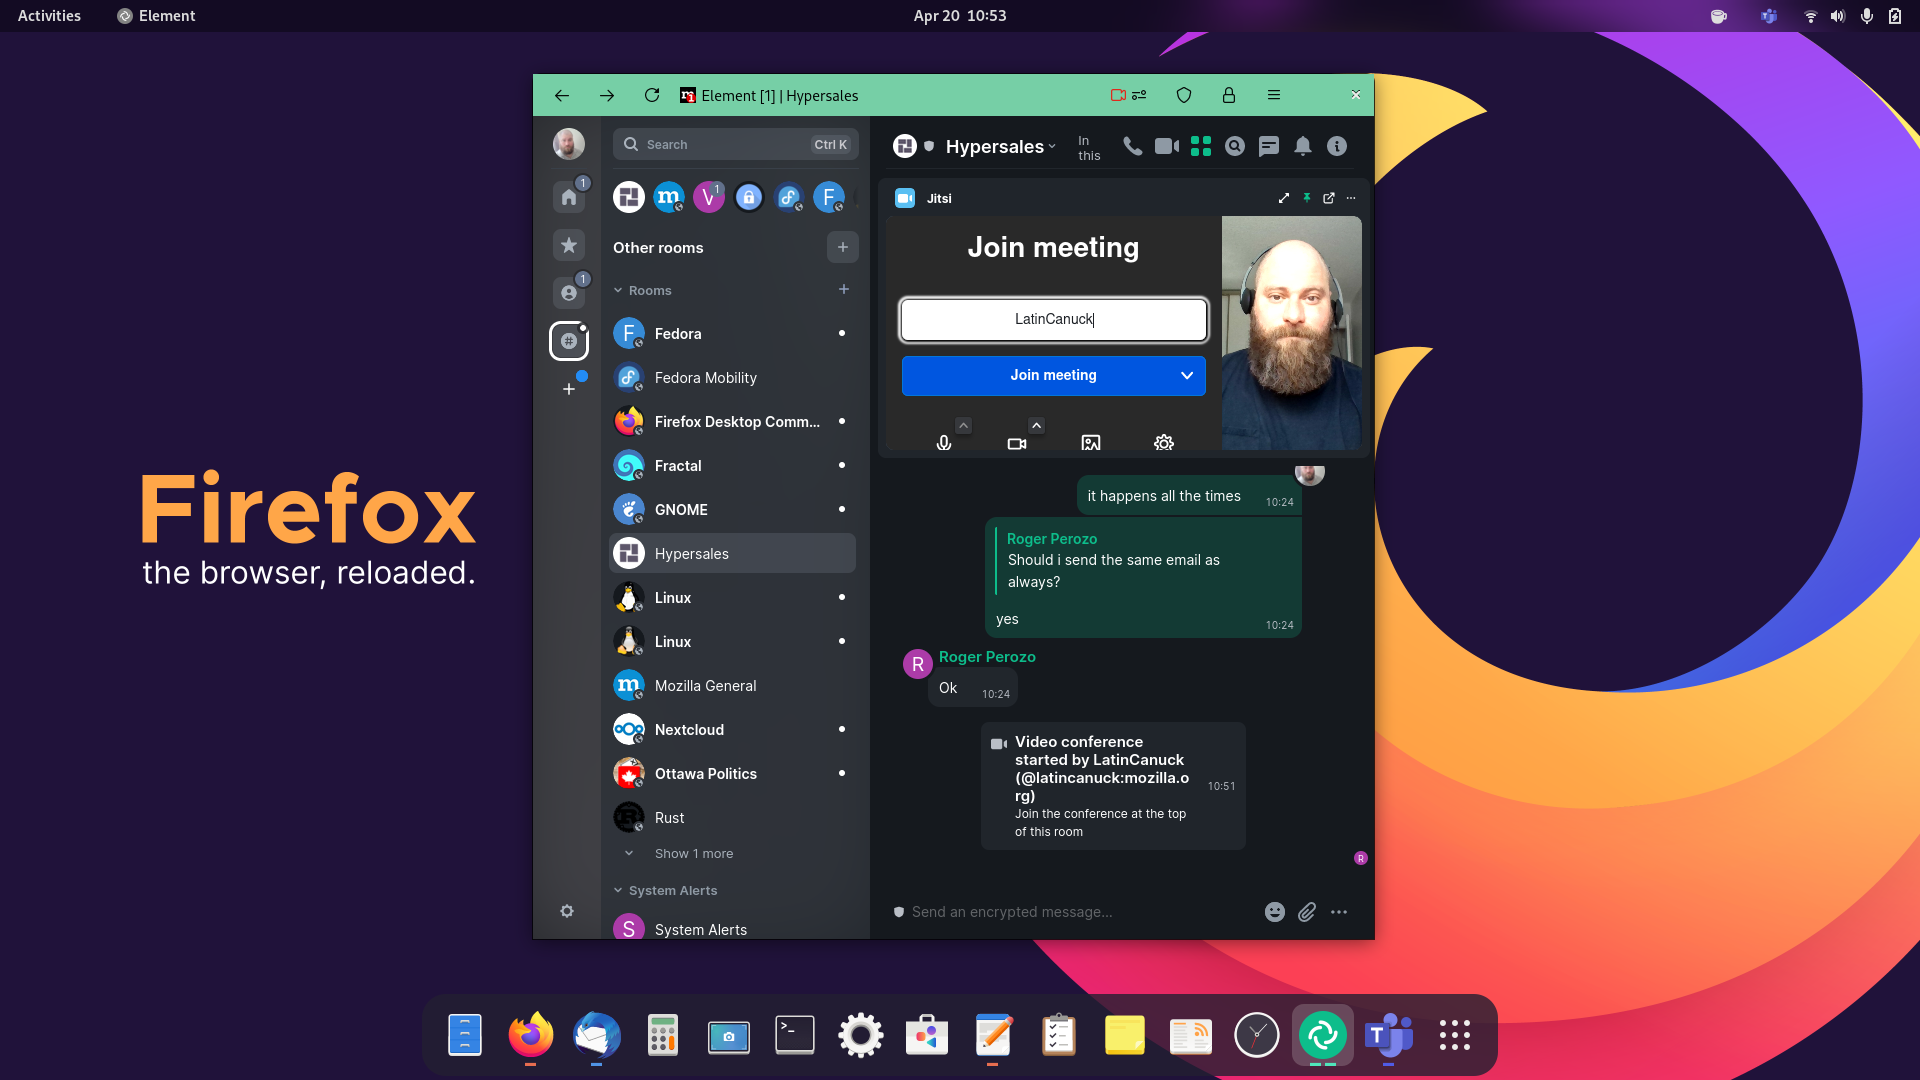Open the user avatar menu

tap(569, 144)
